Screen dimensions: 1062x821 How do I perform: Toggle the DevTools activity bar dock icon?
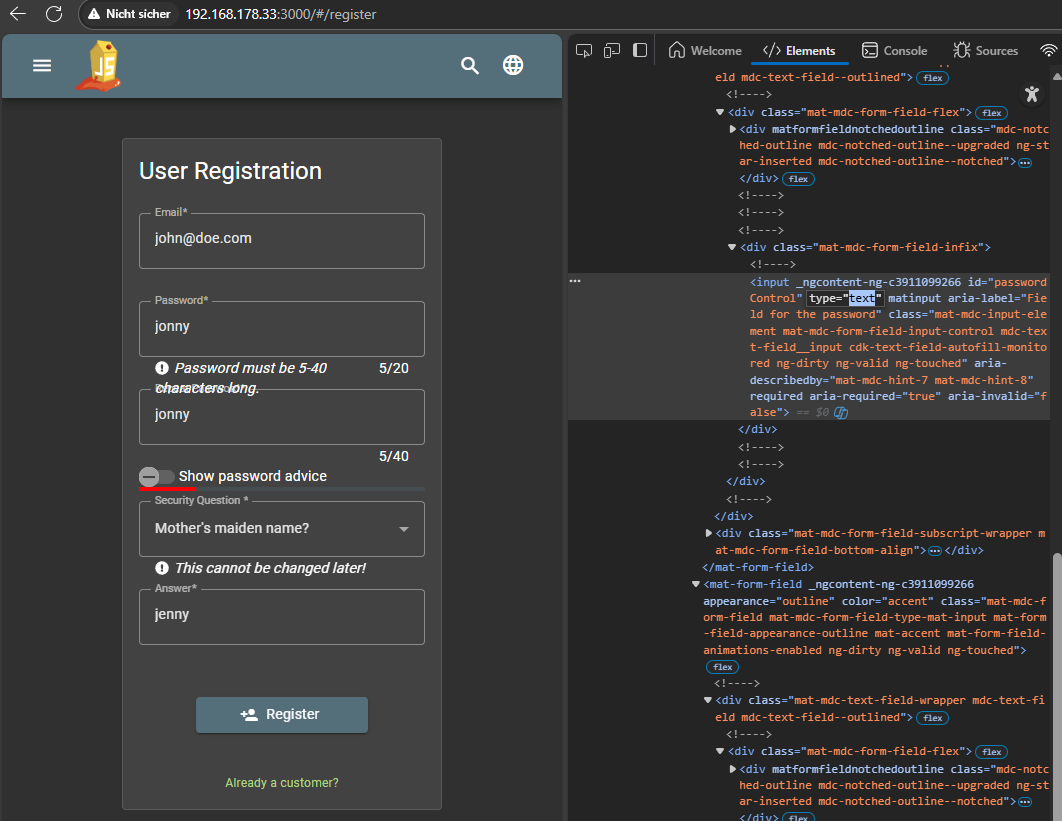click(x=640, y=51)
